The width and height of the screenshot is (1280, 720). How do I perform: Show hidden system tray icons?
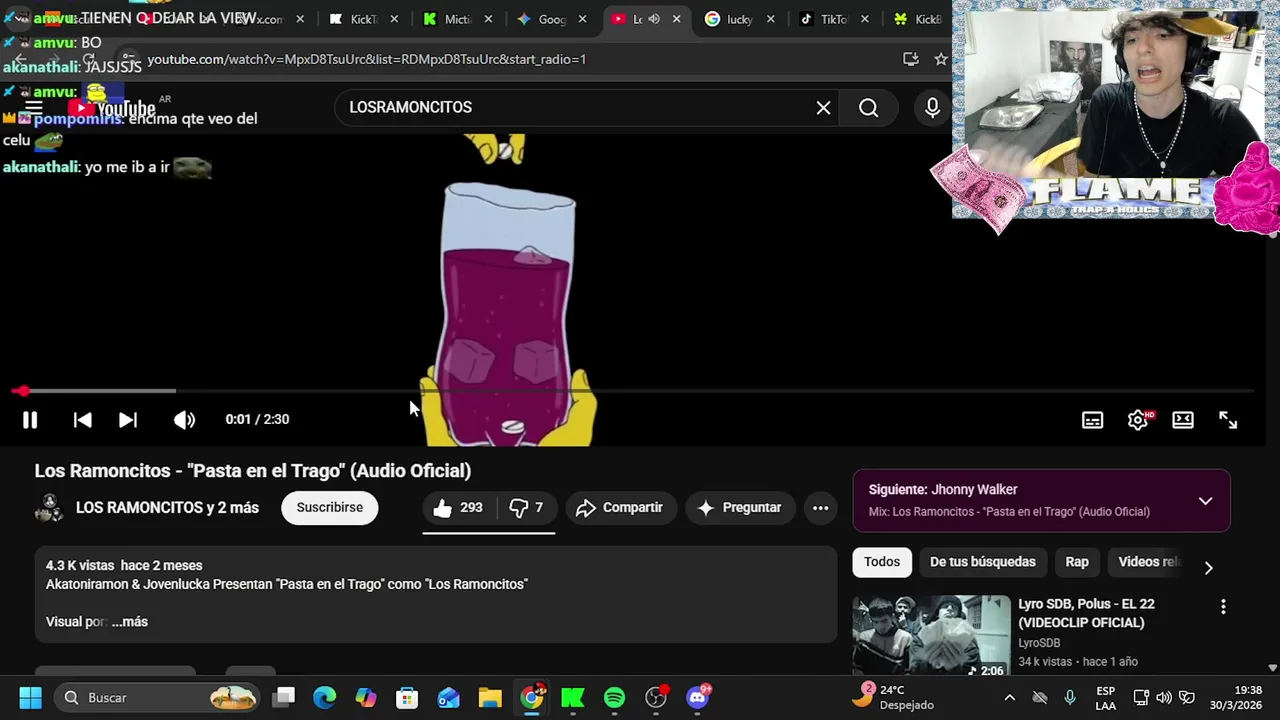(x=1009, y=698)
